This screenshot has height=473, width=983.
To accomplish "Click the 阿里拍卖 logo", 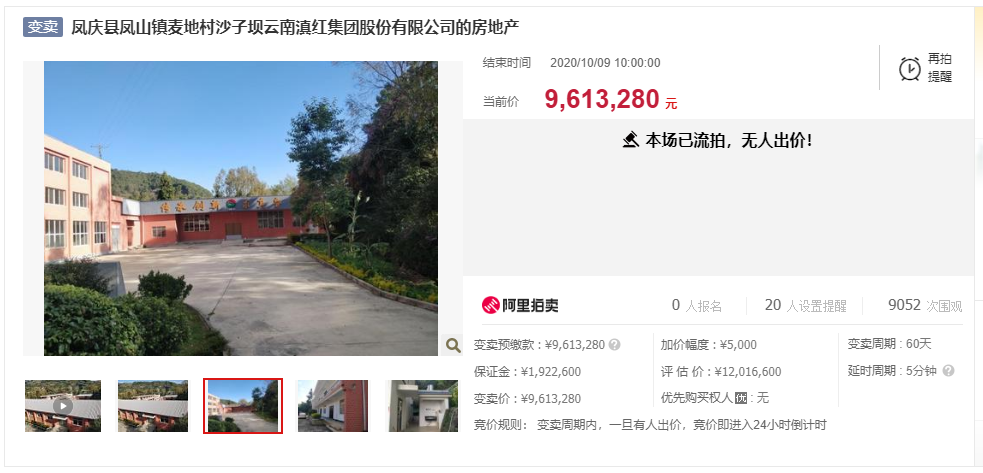I will [x=520, y=305].
